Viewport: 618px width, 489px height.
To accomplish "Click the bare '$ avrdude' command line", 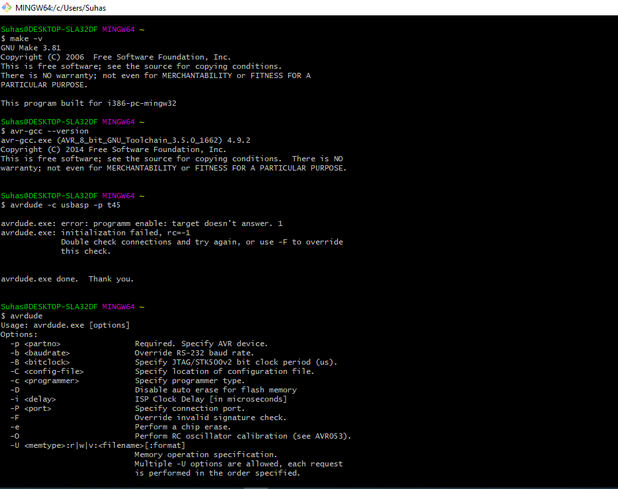I will pyautogui.click(x=22, y=316).
